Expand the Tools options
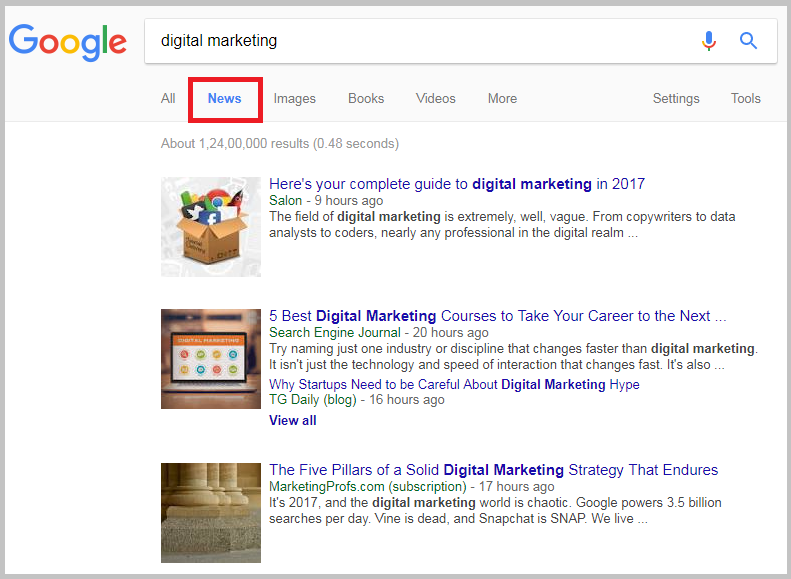 click(x=746, y=98)
